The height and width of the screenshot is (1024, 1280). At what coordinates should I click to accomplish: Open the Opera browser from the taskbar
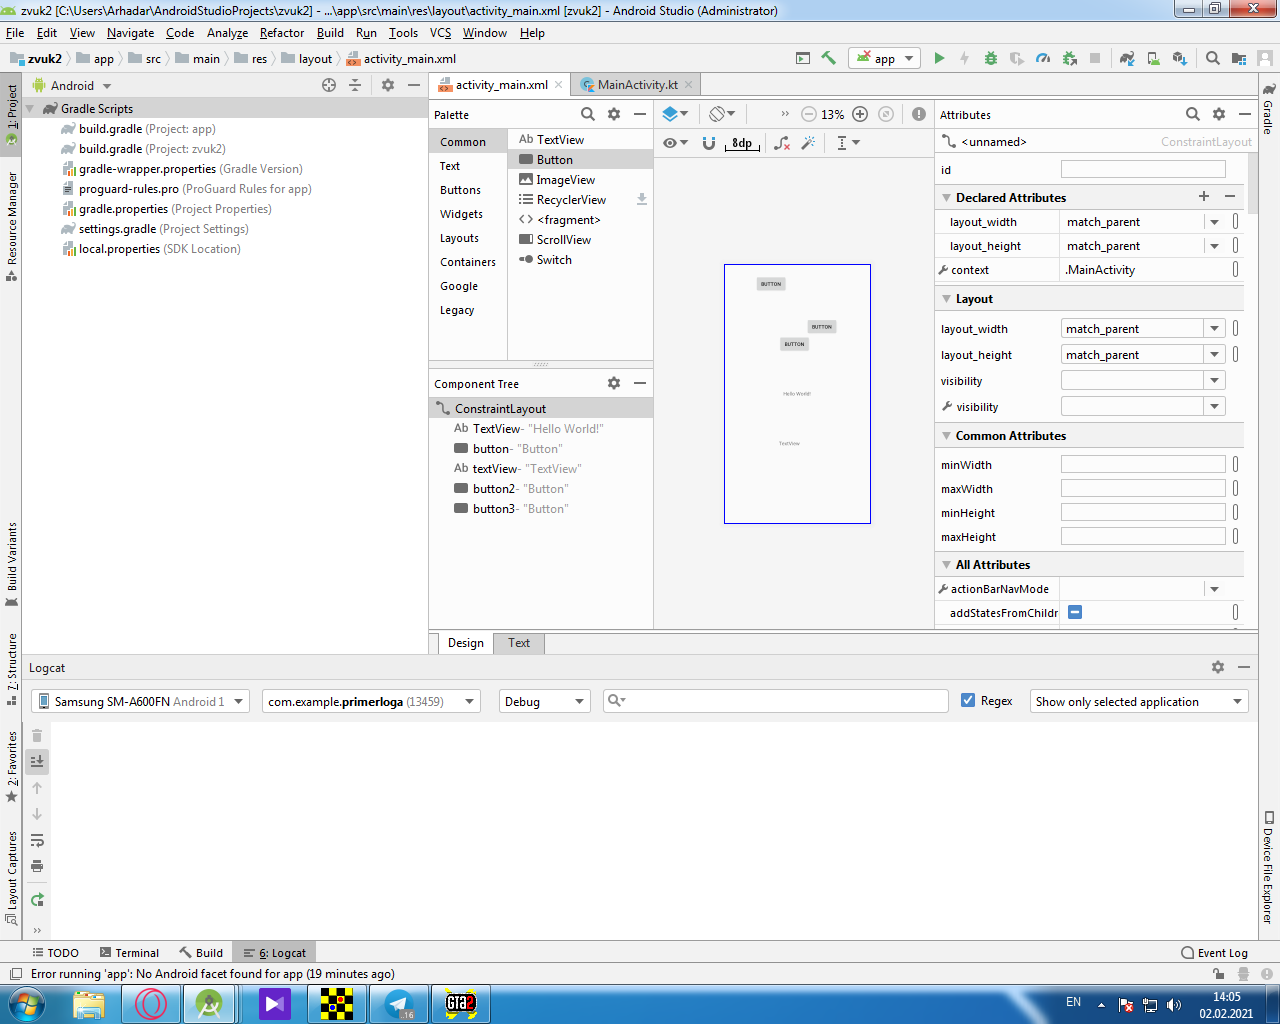(151, 1003)
